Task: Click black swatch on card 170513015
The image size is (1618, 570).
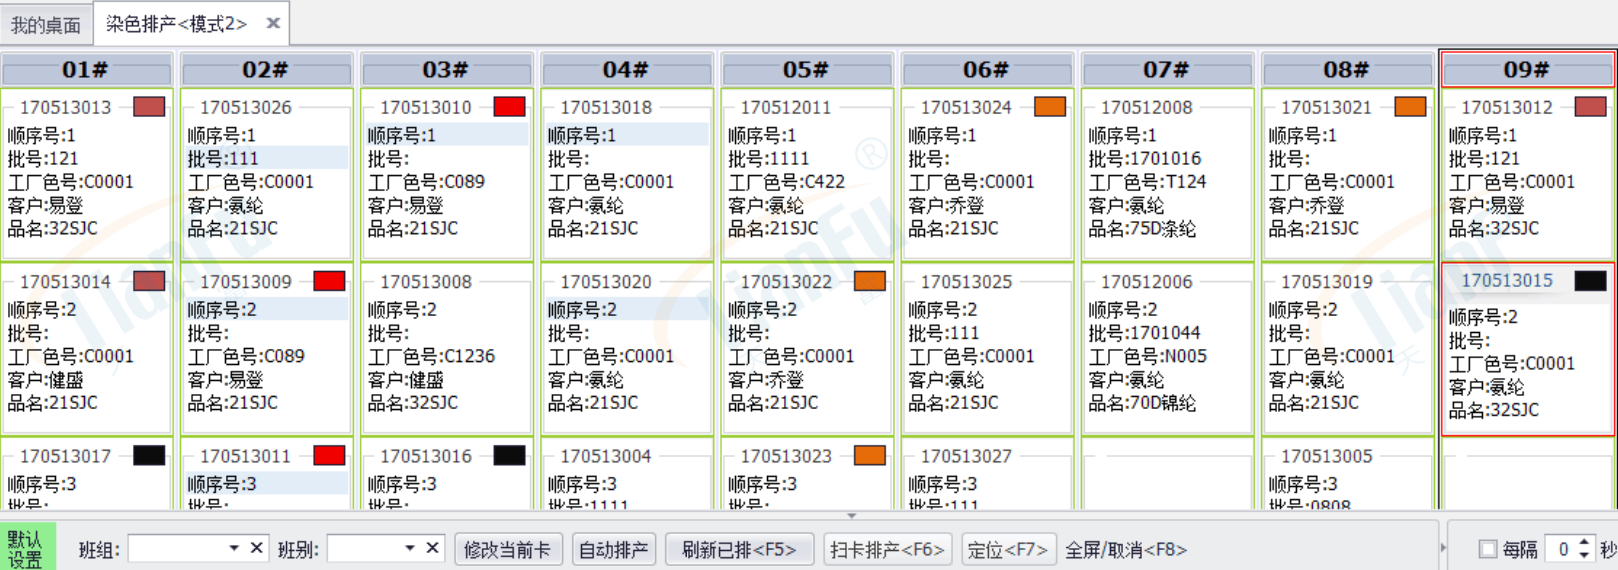Action: (1590, 281)
